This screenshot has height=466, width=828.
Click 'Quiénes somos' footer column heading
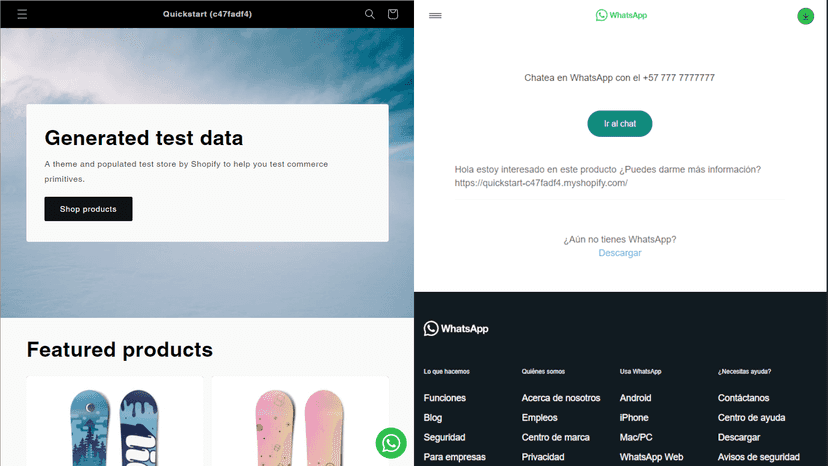coord(543,371)
